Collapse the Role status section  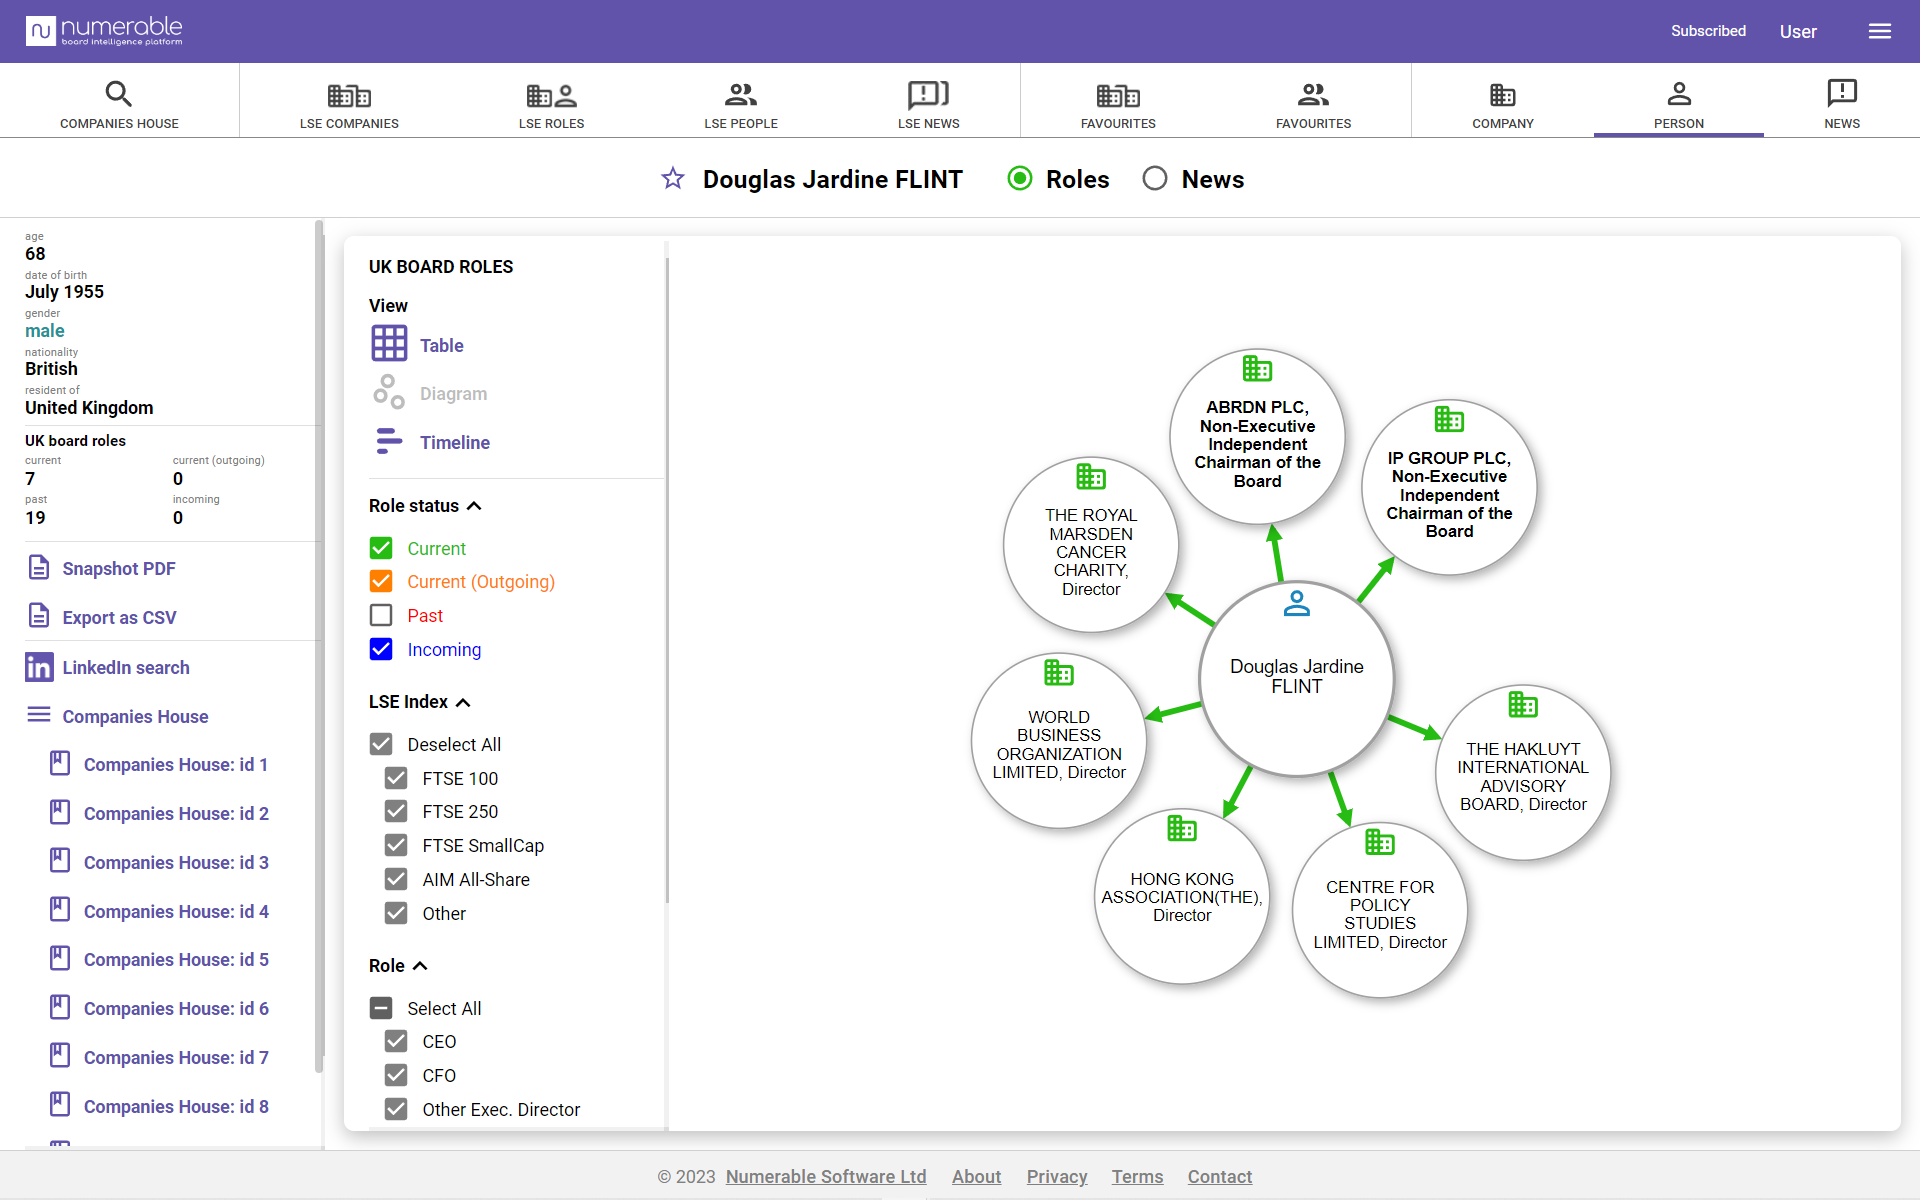coord(475,506)
